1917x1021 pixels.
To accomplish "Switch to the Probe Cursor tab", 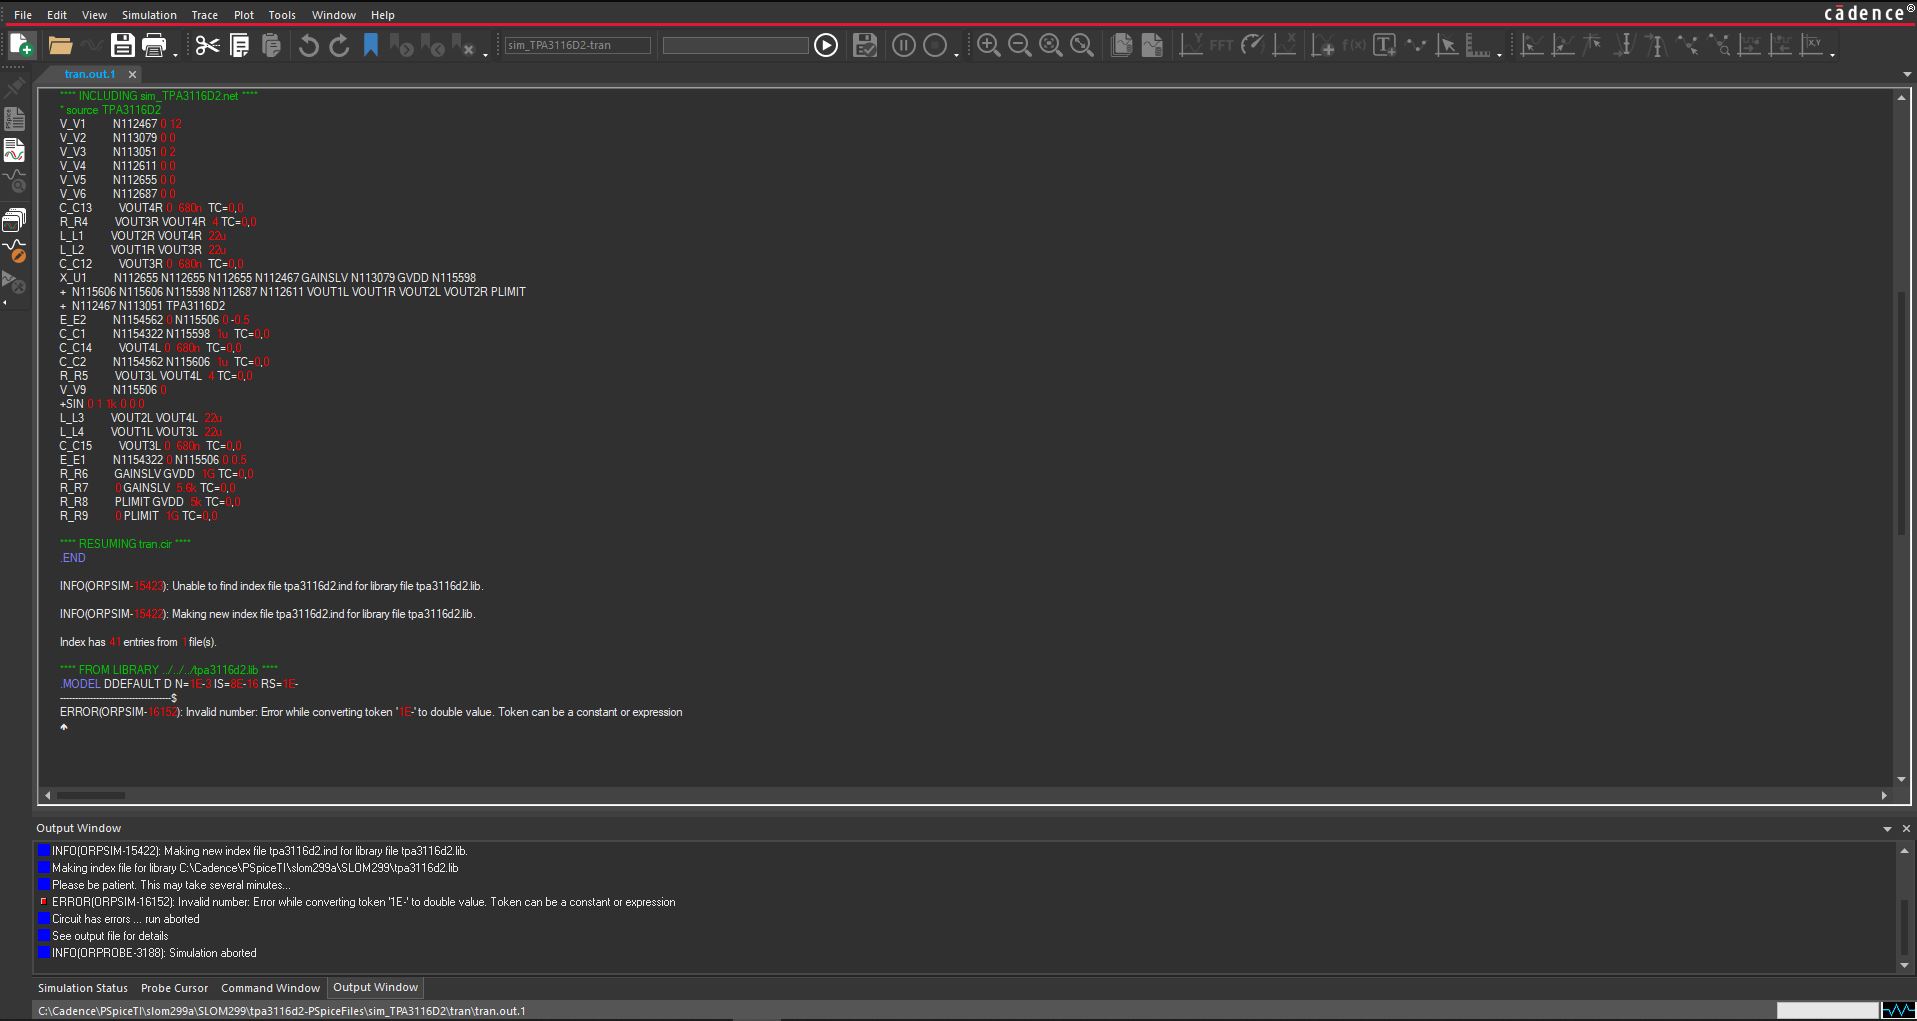I will point(175,988).
